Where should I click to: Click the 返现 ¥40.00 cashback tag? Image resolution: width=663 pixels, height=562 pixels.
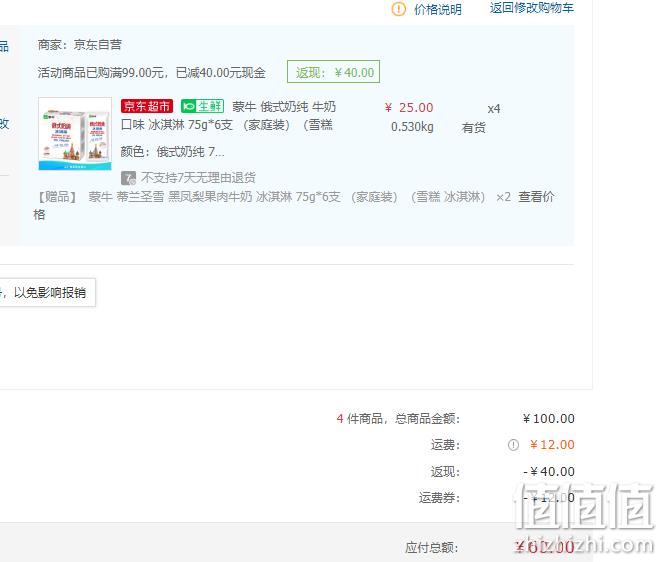(334, 72)
